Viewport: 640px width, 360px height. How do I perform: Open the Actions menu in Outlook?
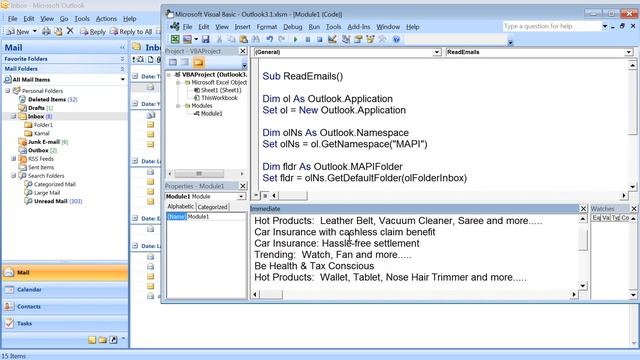pyautogui.click(x=106, y=19)
